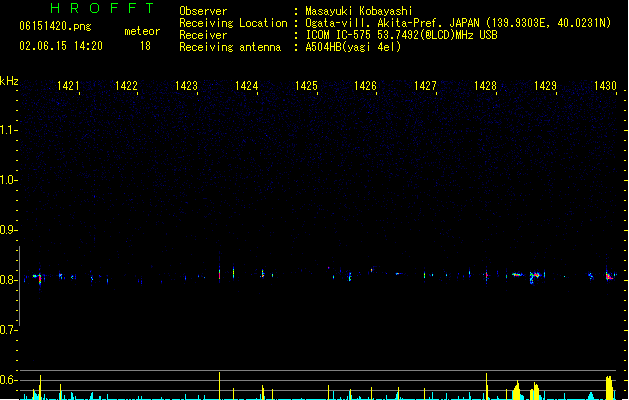Click the HROFFT title text

tap(103, 8)
